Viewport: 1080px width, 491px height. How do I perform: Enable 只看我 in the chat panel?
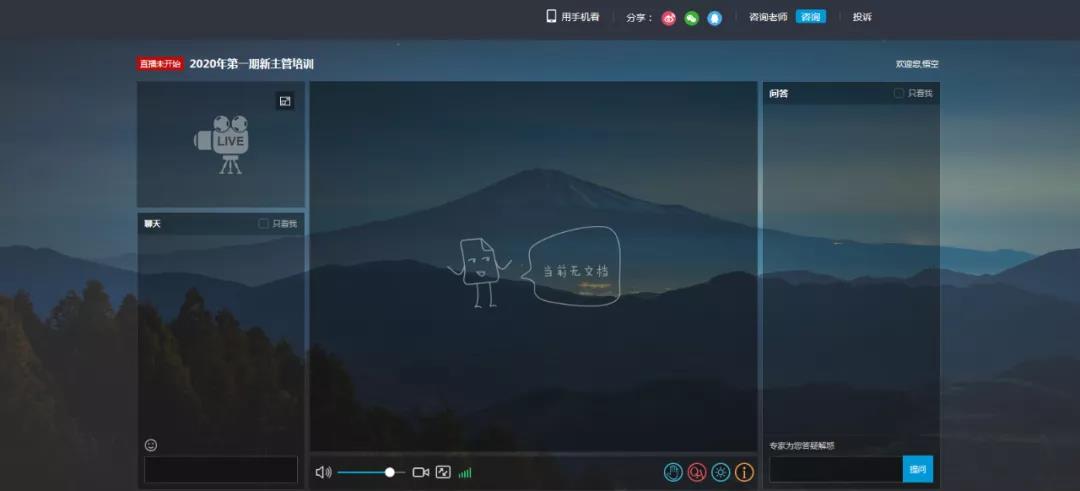[264, 224]
